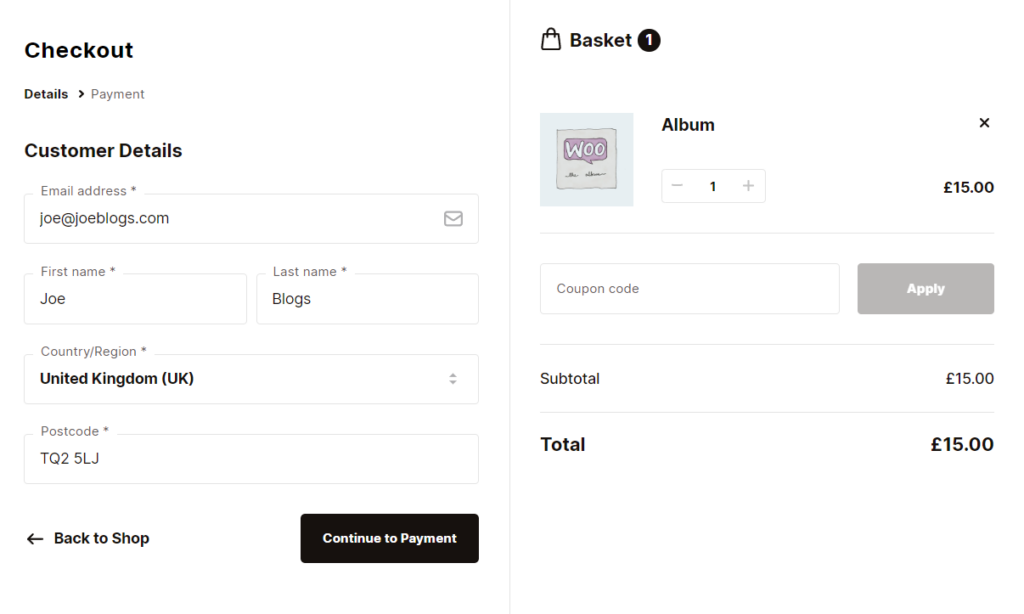Click the up-down arrows in the country field
Viewport: 1024px width, 614px height.
tap(452, 379)
